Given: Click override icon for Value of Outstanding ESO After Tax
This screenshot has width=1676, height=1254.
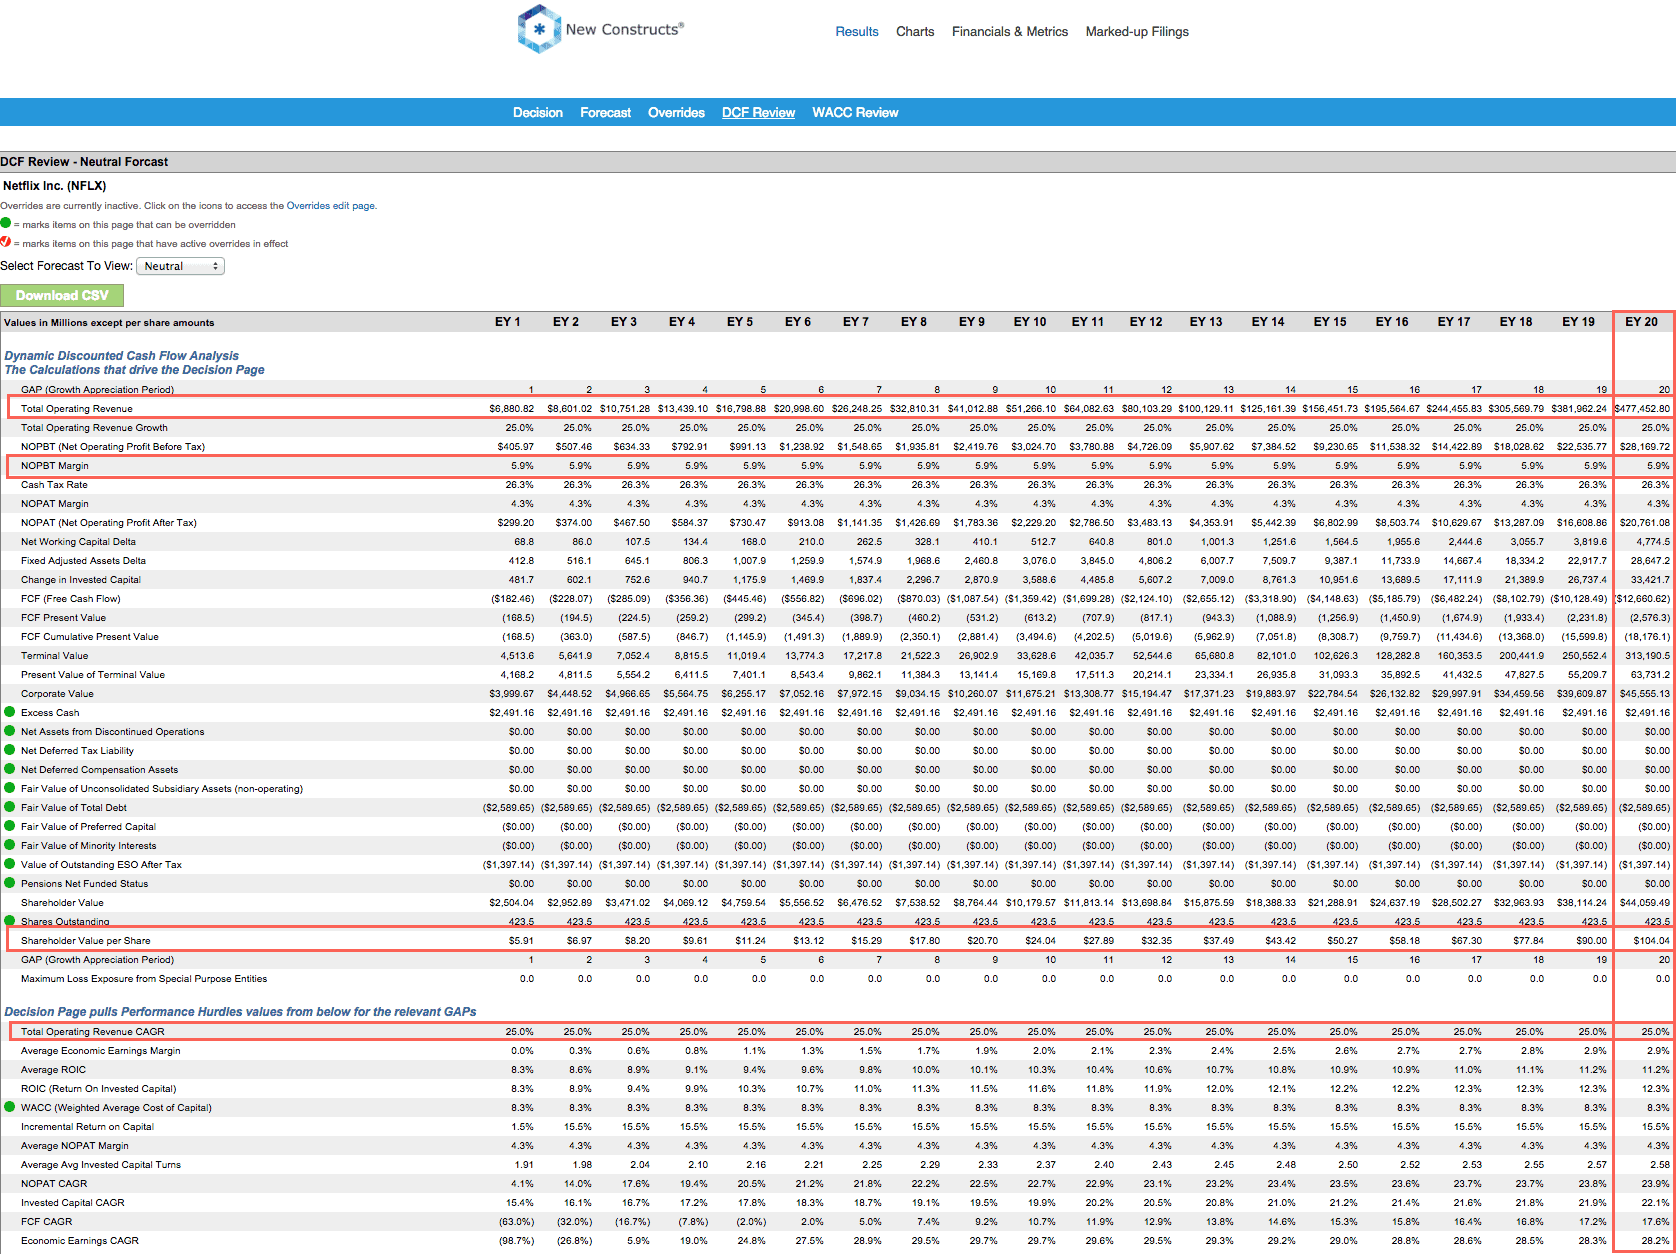Looking at the screenshot, I should click(10, 864).
